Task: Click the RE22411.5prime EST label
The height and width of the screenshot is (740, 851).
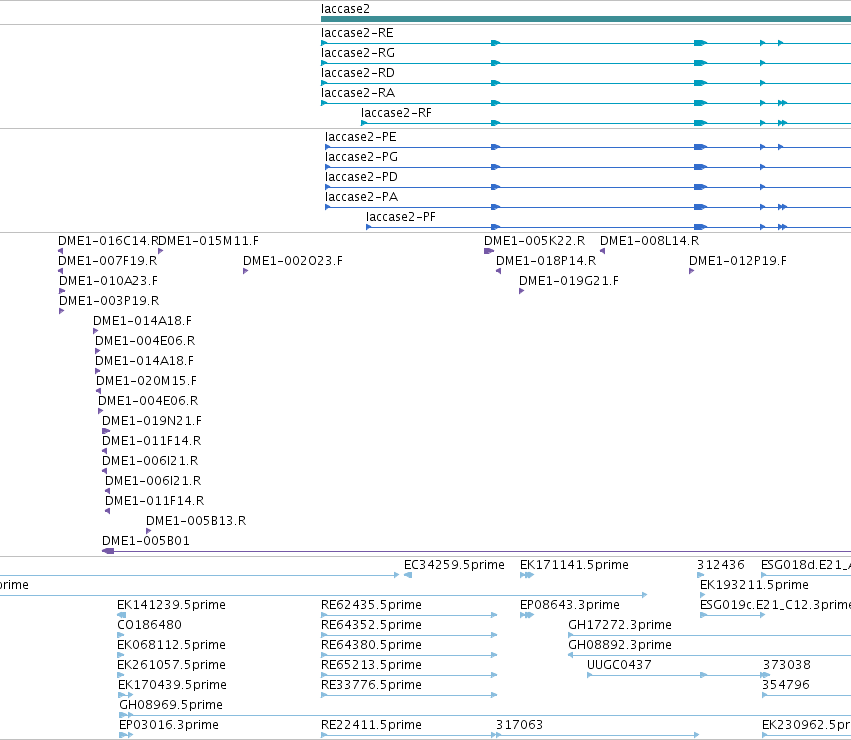Action: 371,725
